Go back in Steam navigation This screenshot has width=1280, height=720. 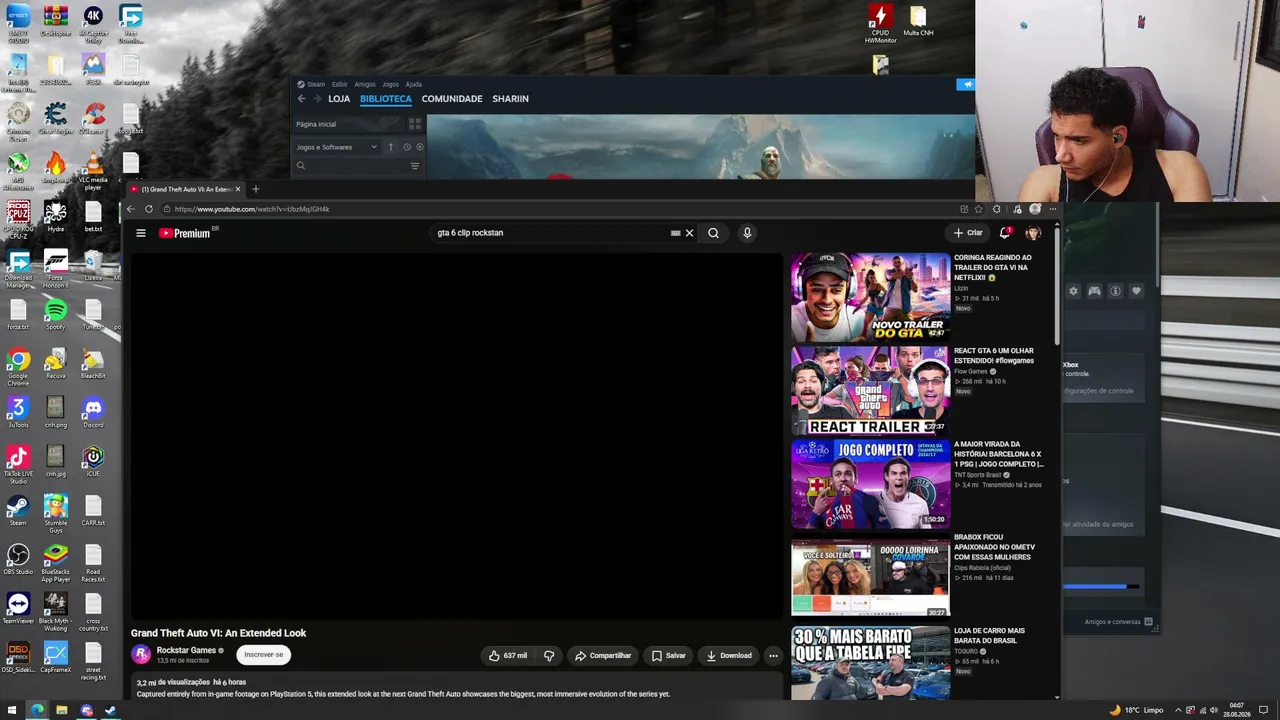301,99
